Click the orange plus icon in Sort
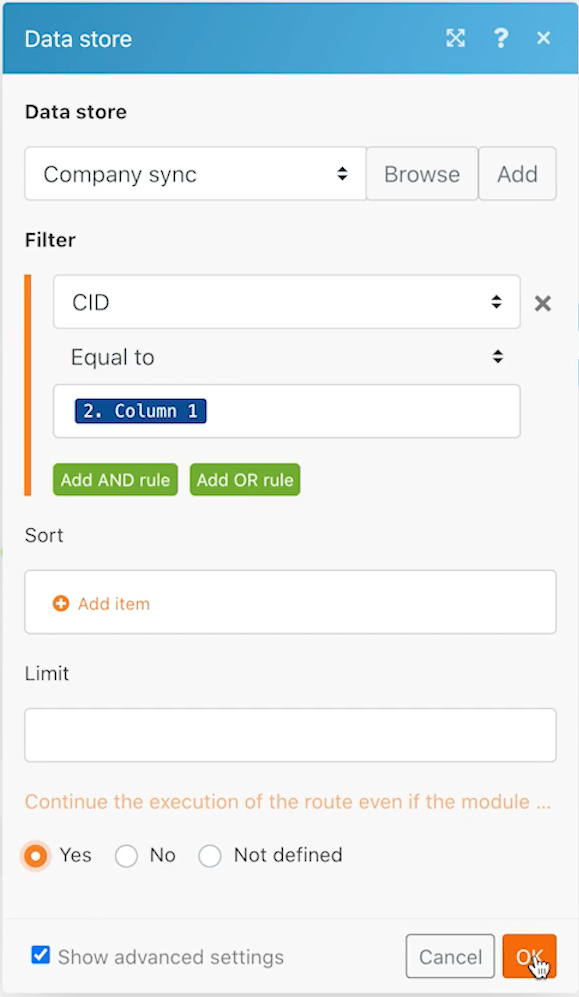 (x=61, y=603)
